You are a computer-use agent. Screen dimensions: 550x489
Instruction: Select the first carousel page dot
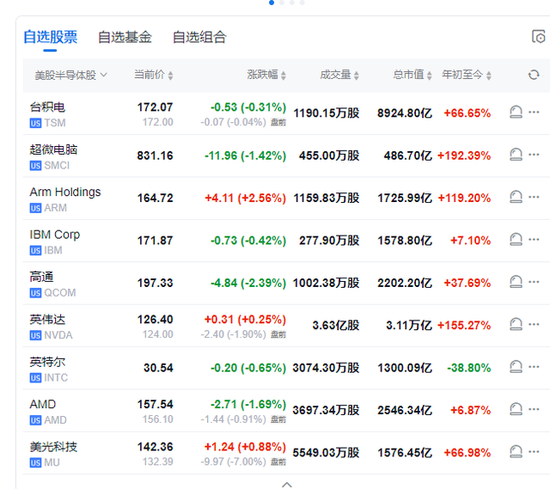(x=271, y=2)
